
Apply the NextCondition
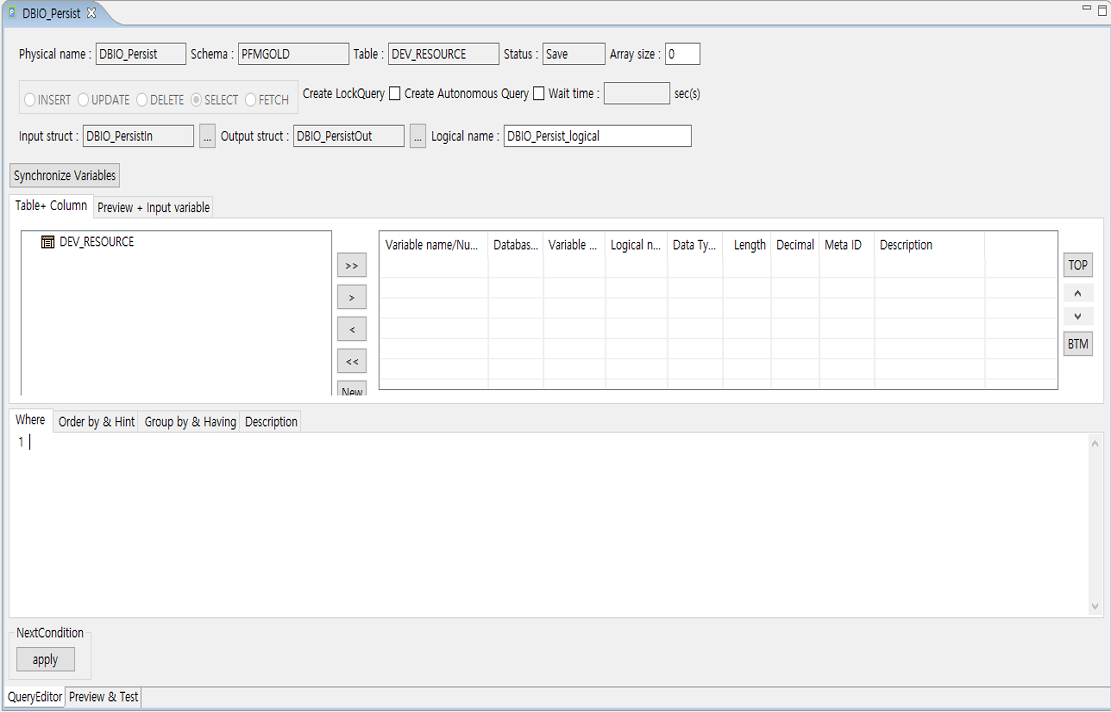(x=44, y=659)
